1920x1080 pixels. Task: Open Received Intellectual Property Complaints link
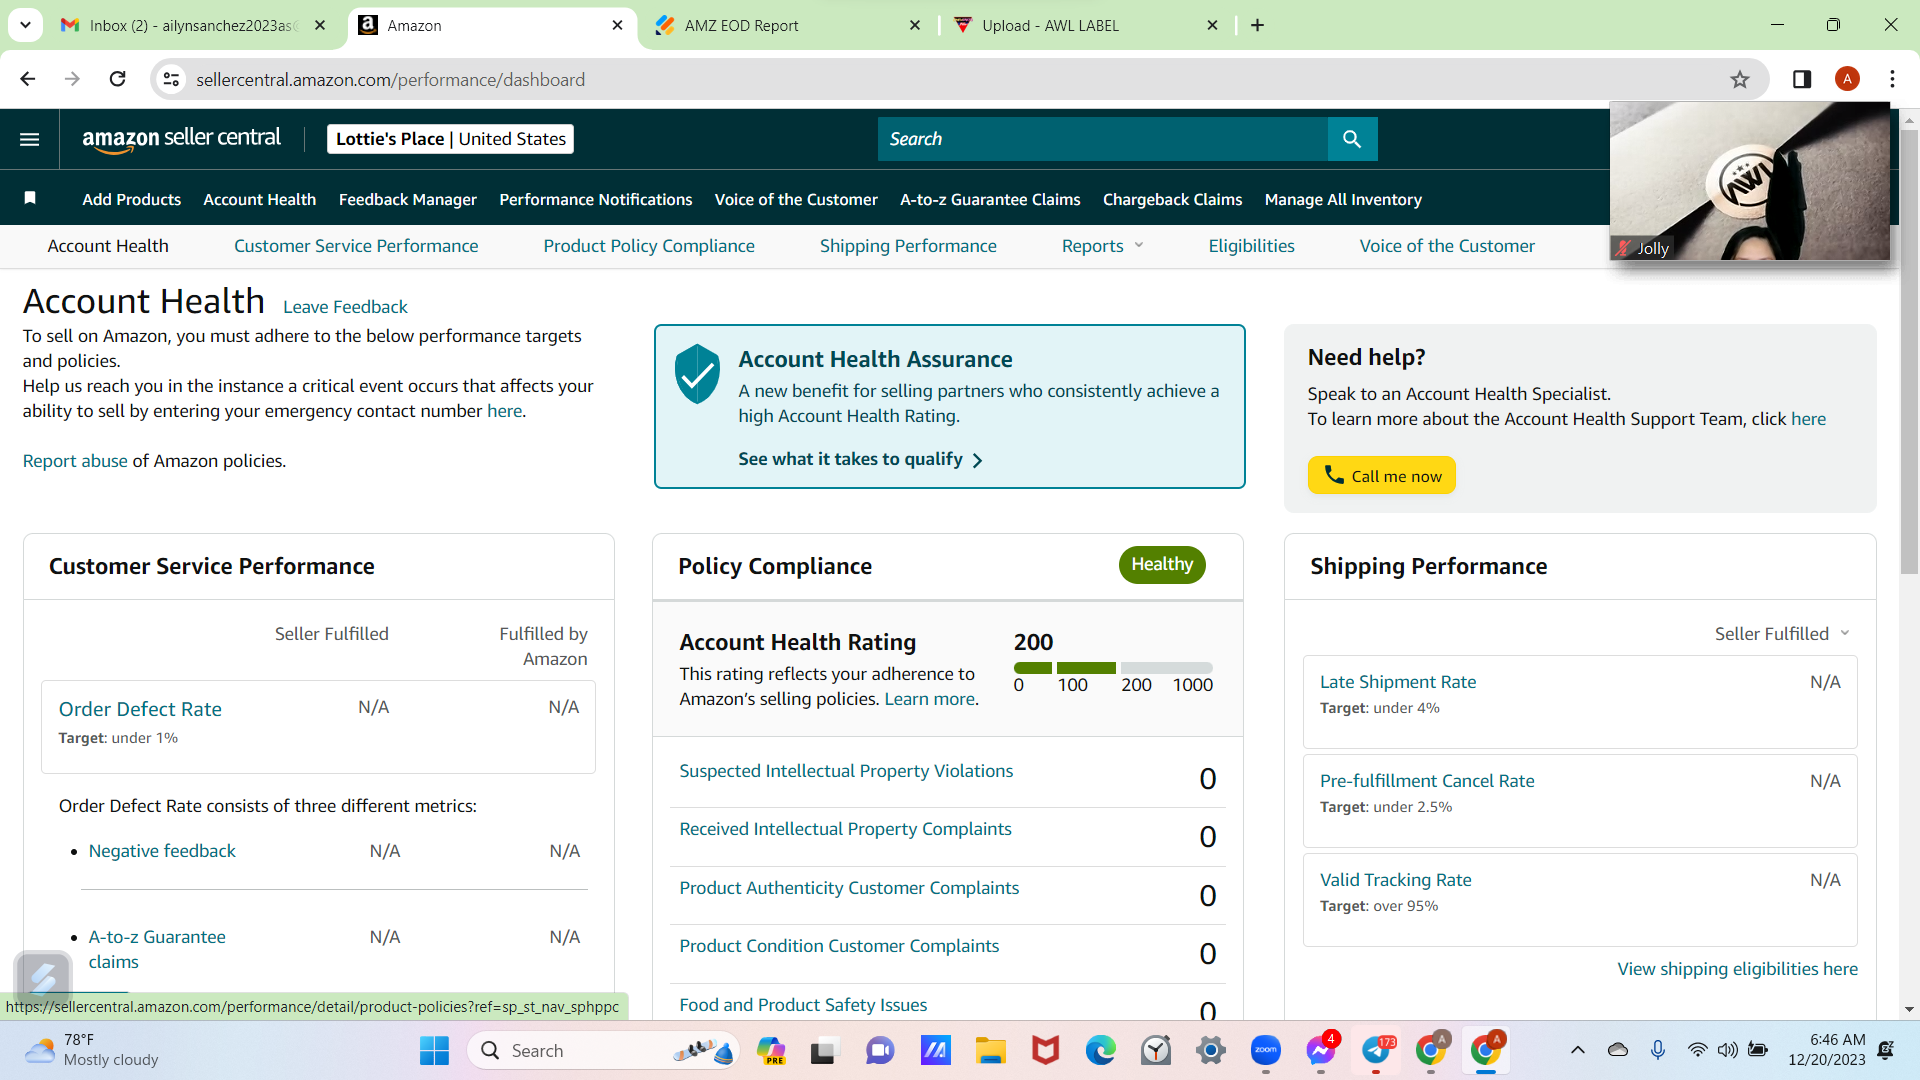[845, 829]
